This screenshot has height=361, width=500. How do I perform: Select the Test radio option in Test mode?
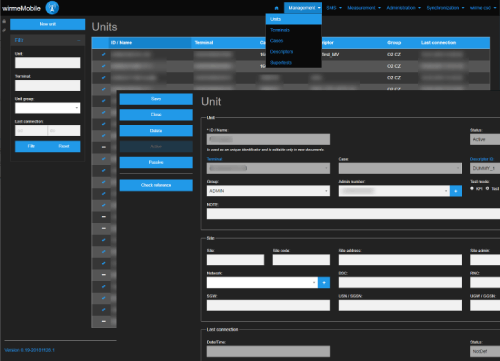(487, 189)
